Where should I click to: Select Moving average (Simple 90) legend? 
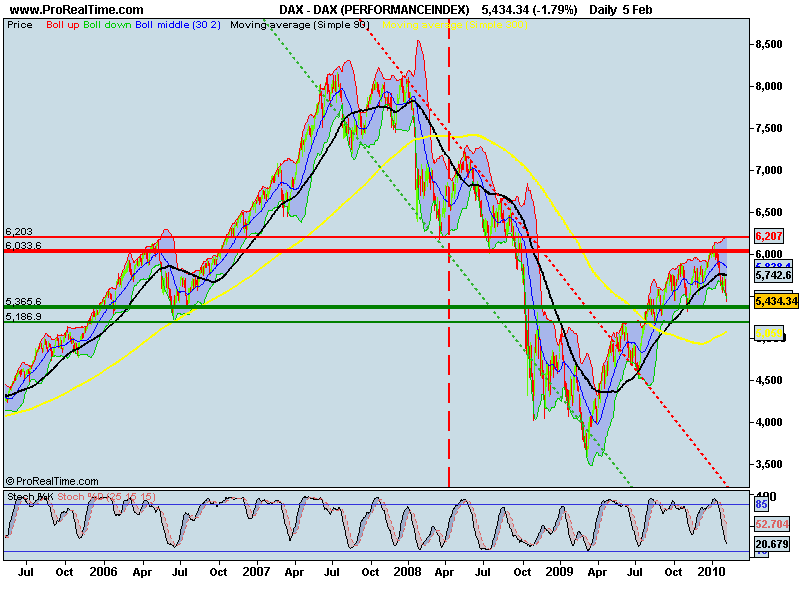(299, 24)
